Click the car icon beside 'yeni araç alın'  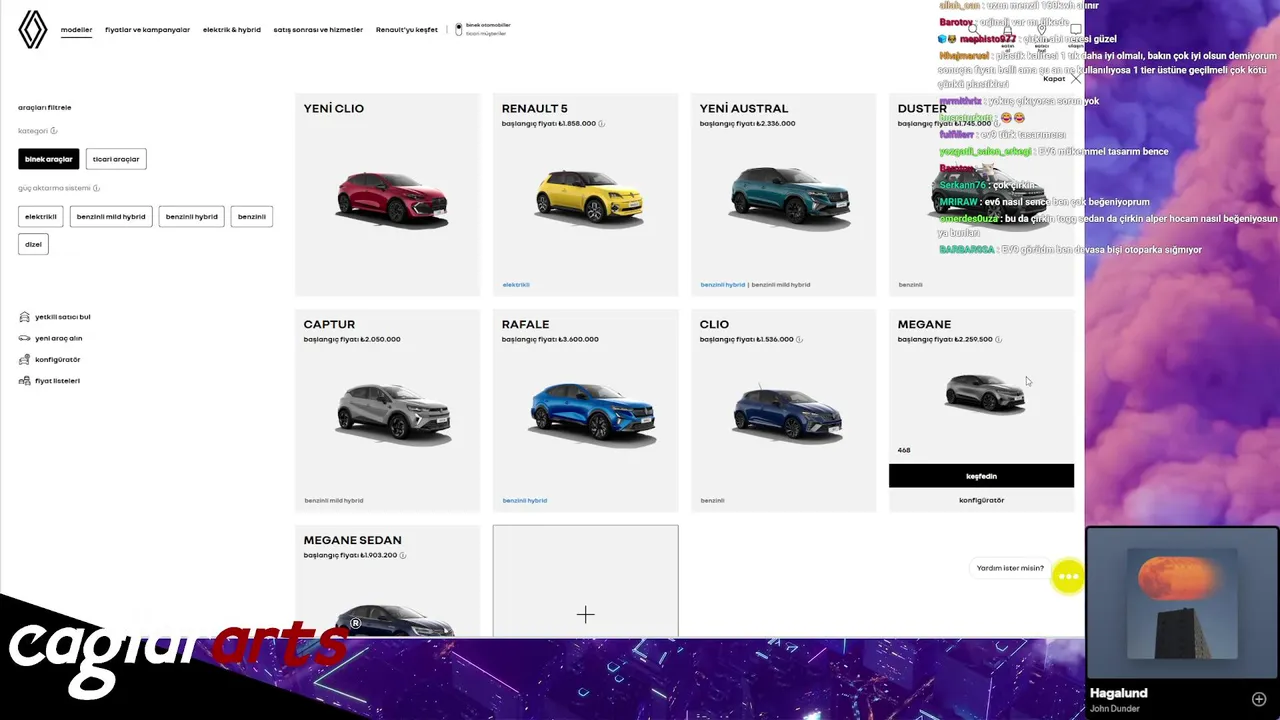tap(25, 338)
